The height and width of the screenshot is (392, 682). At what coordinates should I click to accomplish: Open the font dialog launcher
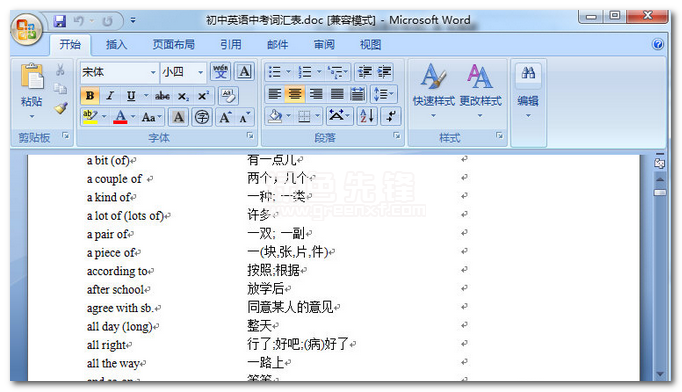click(250, 136)
